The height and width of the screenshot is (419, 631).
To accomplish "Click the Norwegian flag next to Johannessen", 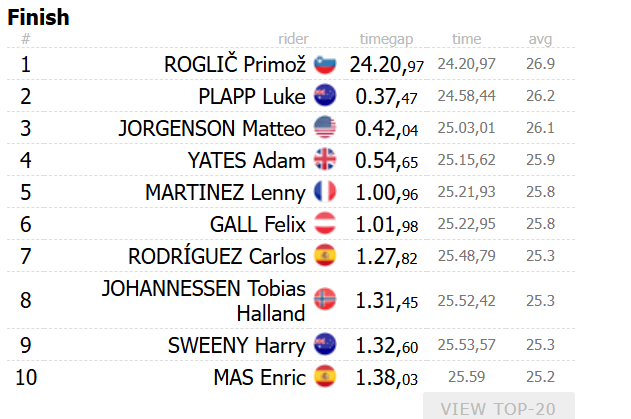I will coord(325,299).
